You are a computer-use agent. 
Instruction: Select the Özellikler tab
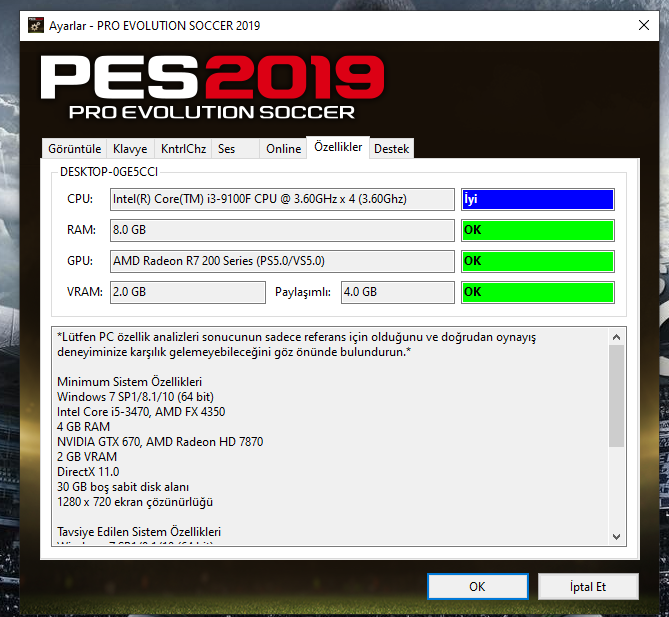tap(338, 147)
